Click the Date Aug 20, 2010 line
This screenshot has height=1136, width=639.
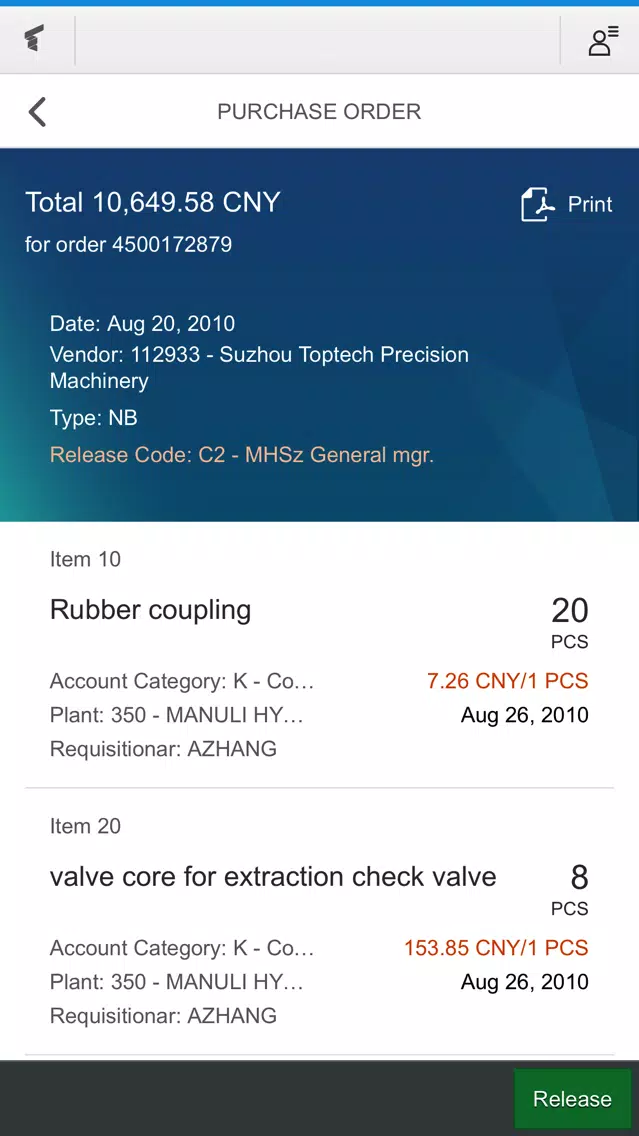coord(142,323)
